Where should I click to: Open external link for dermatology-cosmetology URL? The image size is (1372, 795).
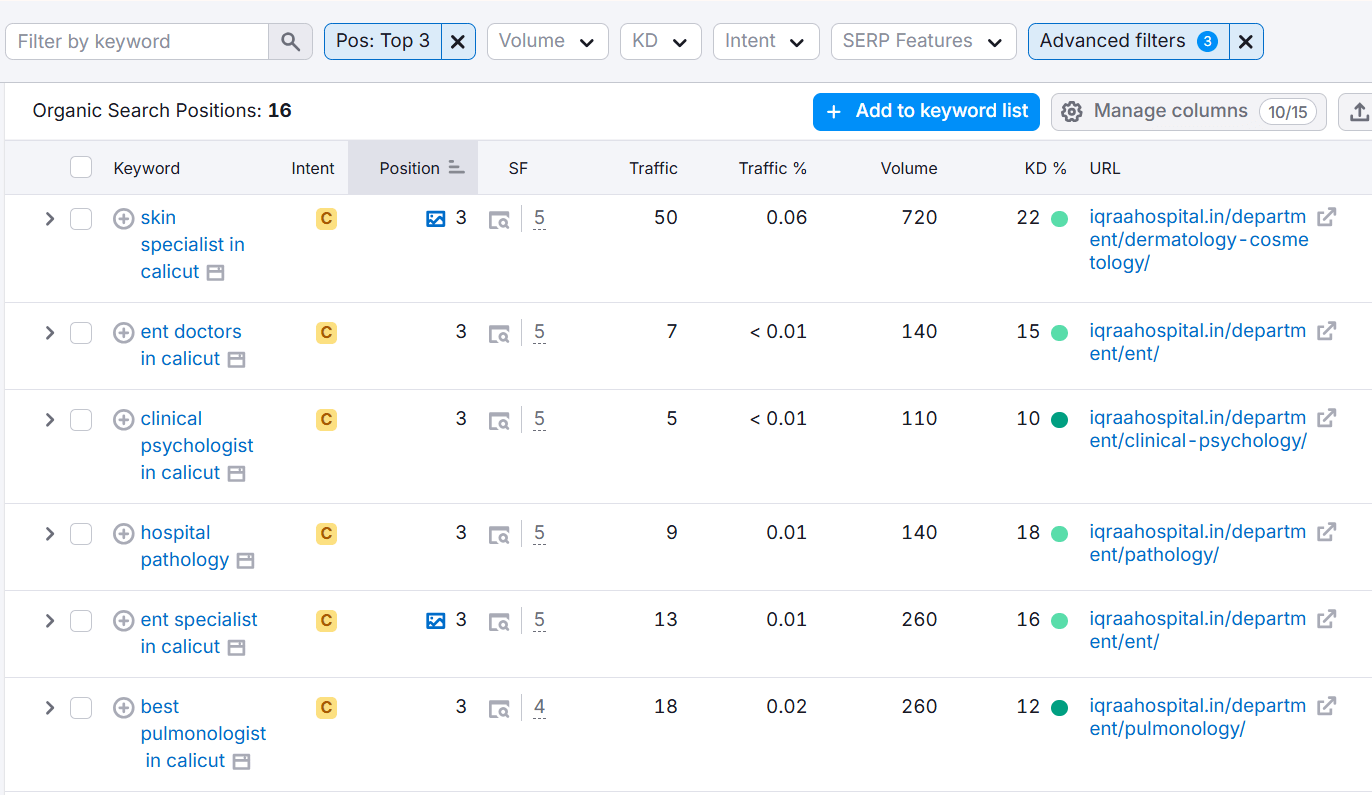(x=1326, y=217)
